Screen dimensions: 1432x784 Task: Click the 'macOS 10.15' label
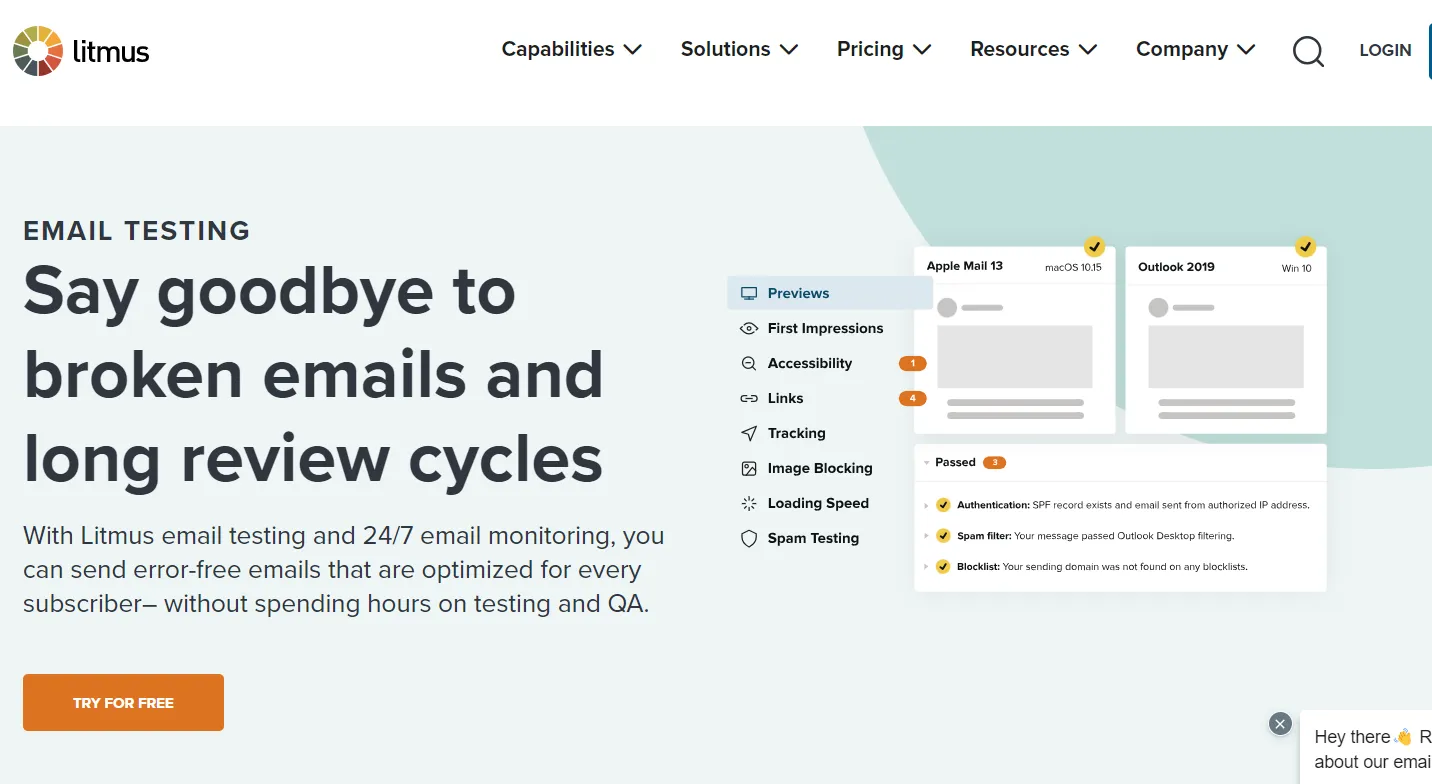1073,268
